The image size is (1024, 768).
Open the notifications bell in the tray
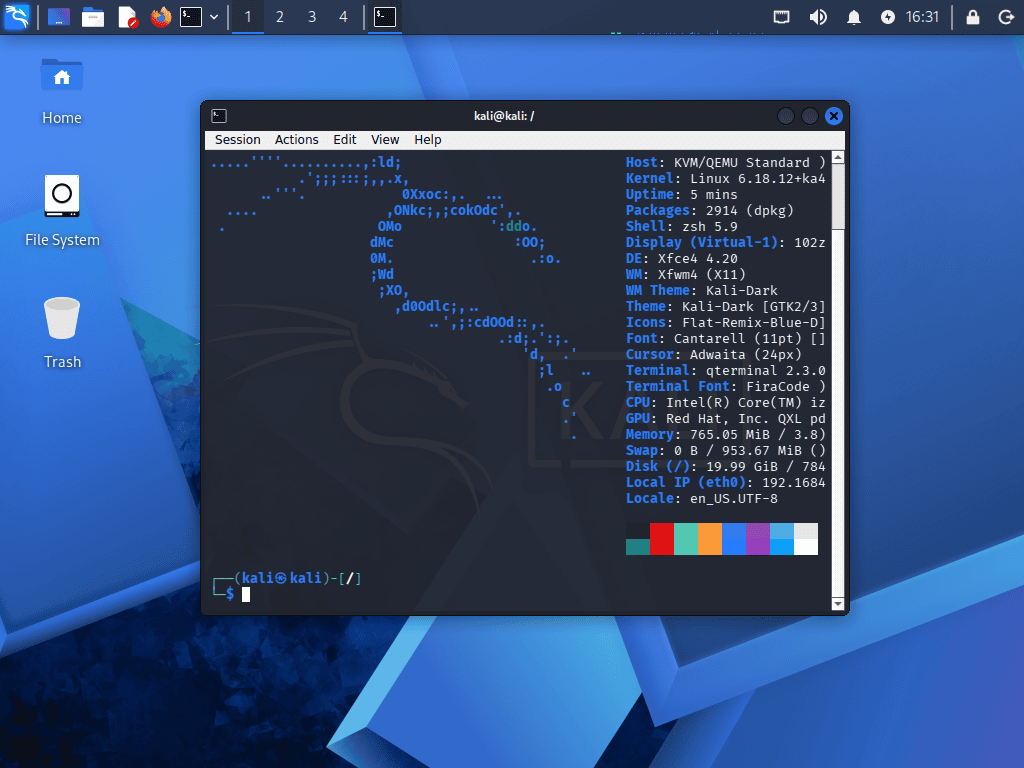(x=852, y=17)
